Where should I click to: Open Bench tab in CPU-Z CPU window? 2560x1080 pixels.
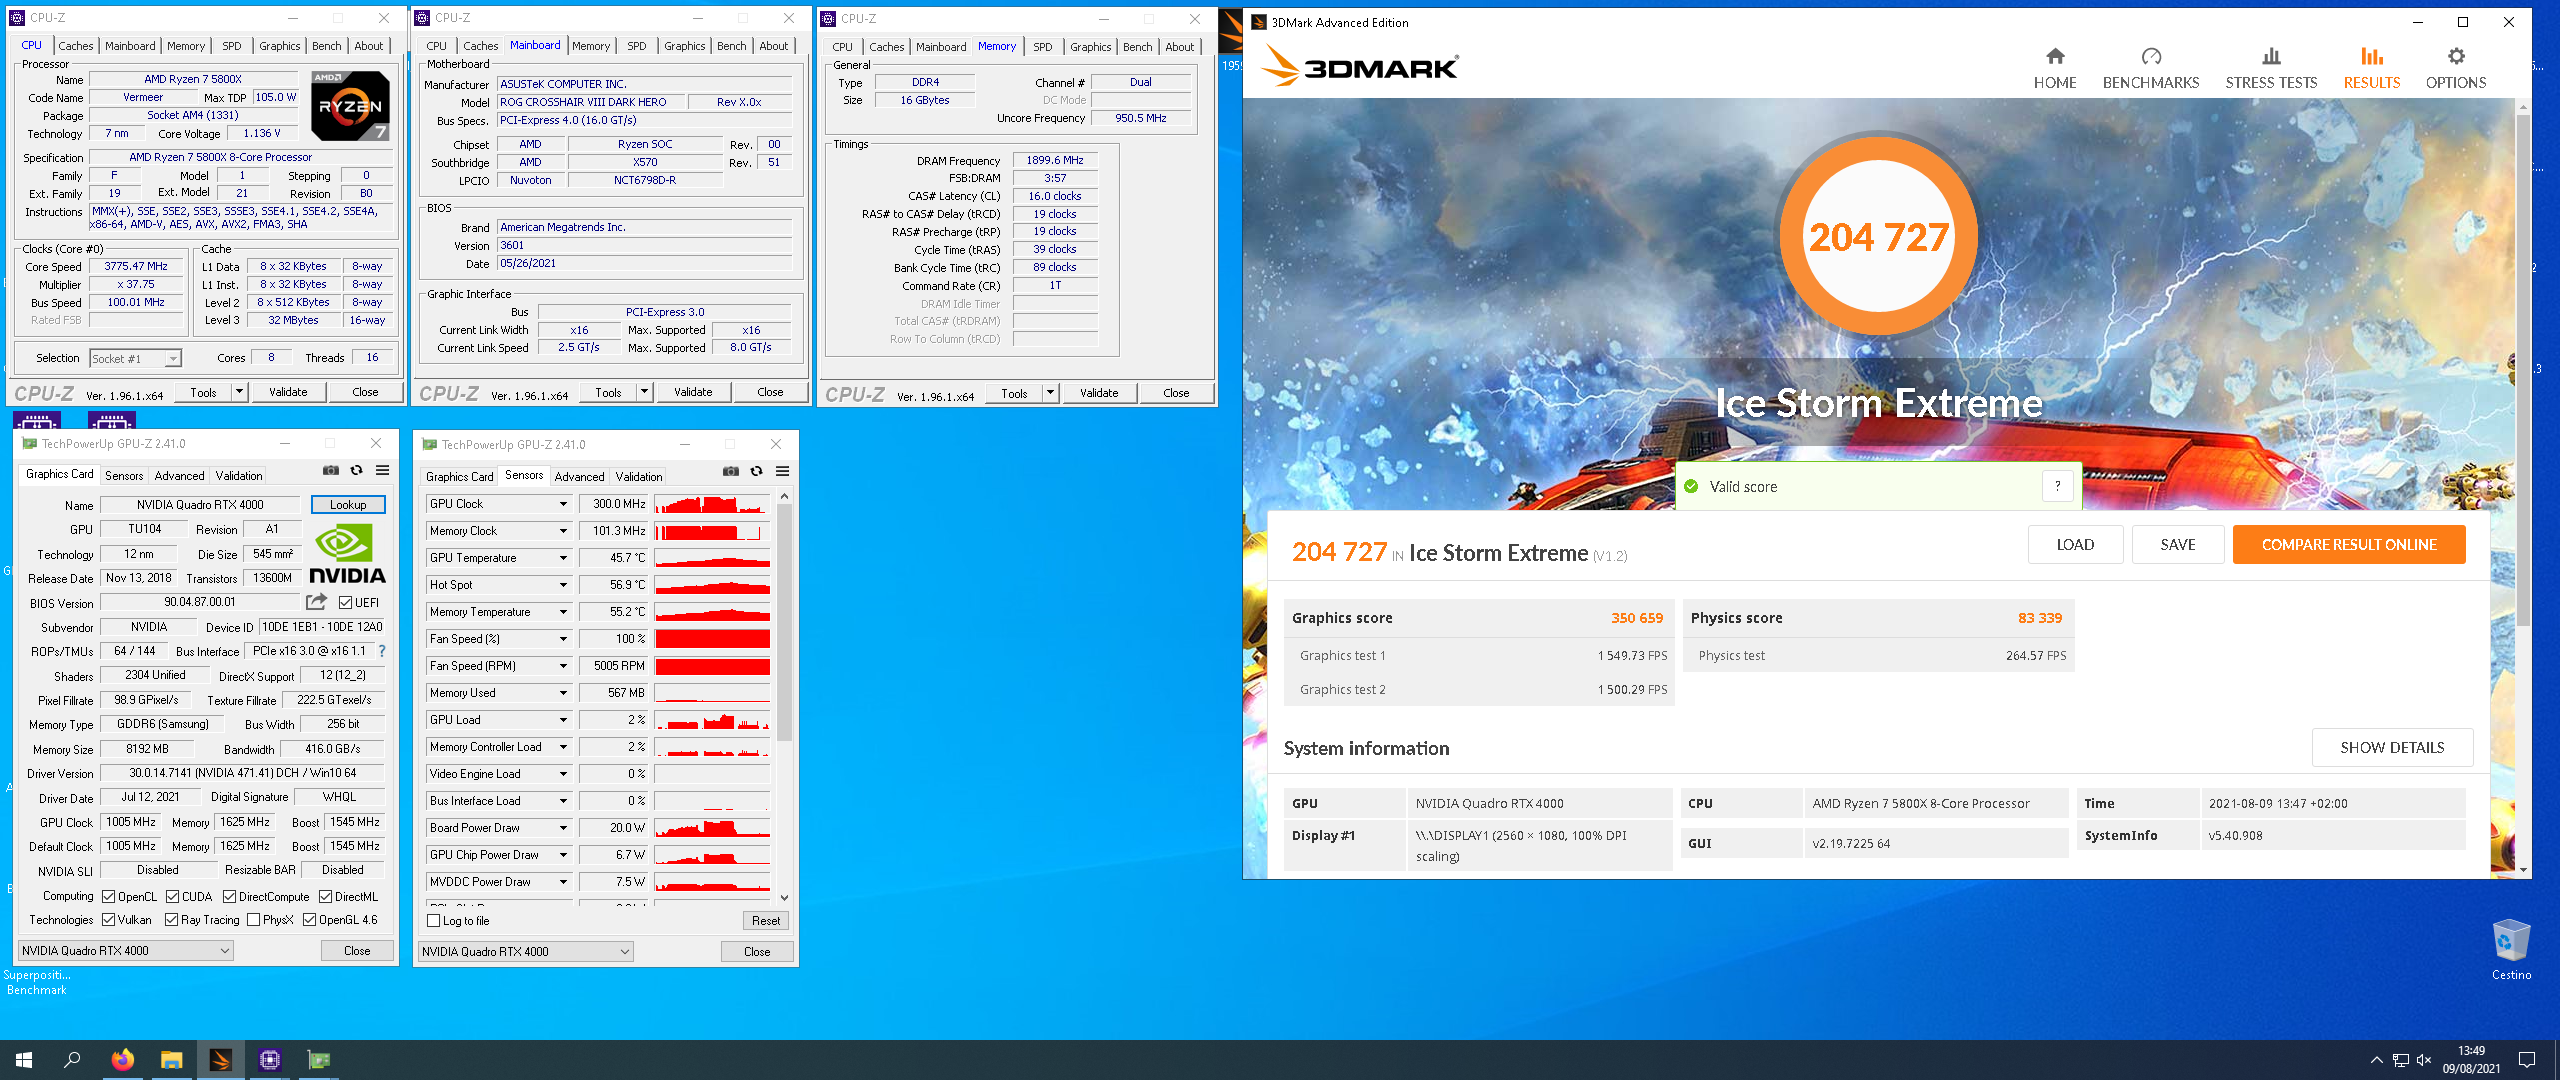[x=326, y=46]
